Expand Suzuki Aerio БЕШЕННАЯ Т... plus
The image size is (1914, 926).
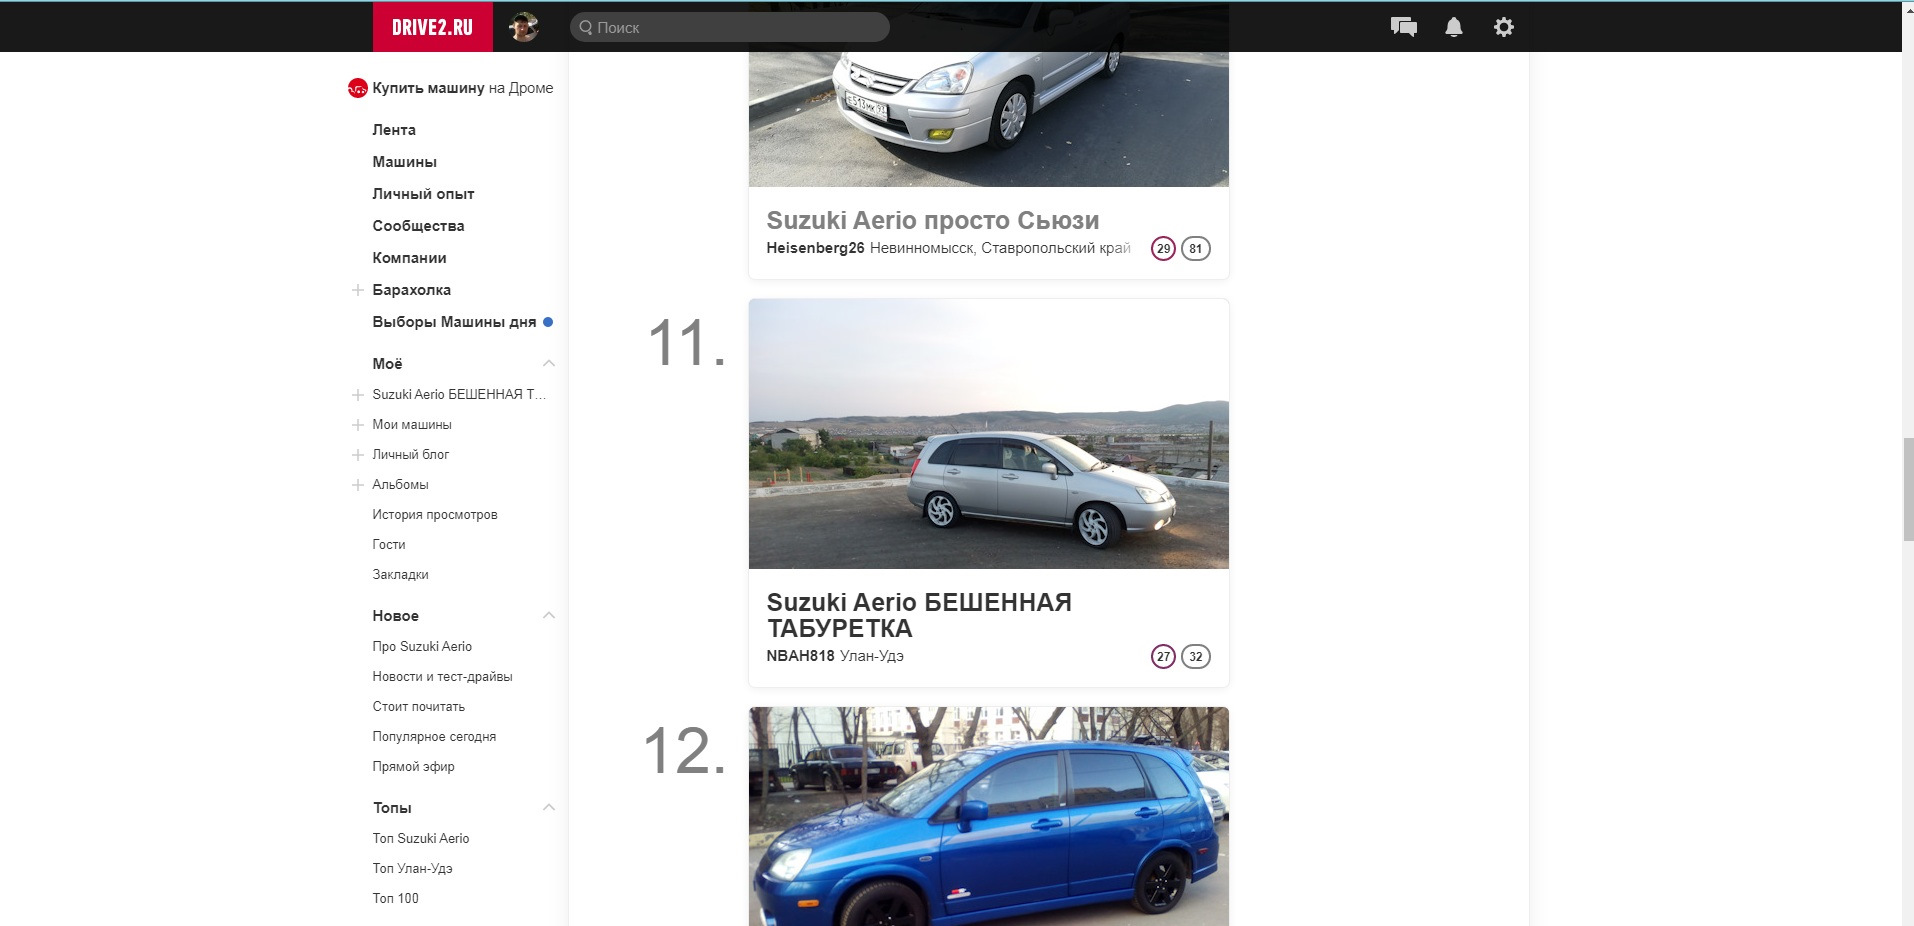(x=357, y=395)
